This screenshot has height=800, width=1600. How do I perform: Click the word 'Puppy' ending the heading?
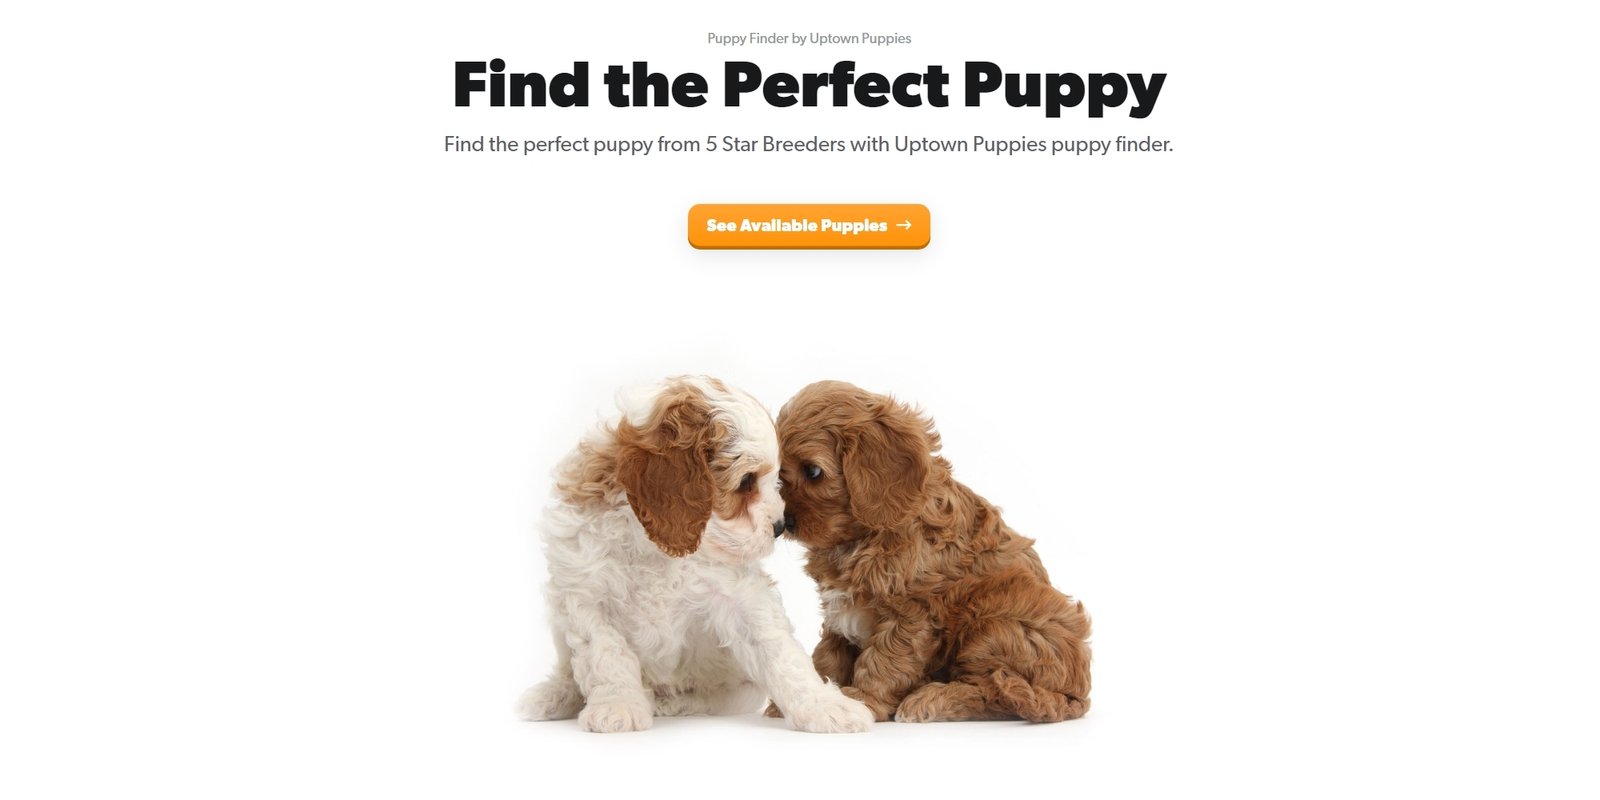pyautogui.click(x=1064, y=88)
